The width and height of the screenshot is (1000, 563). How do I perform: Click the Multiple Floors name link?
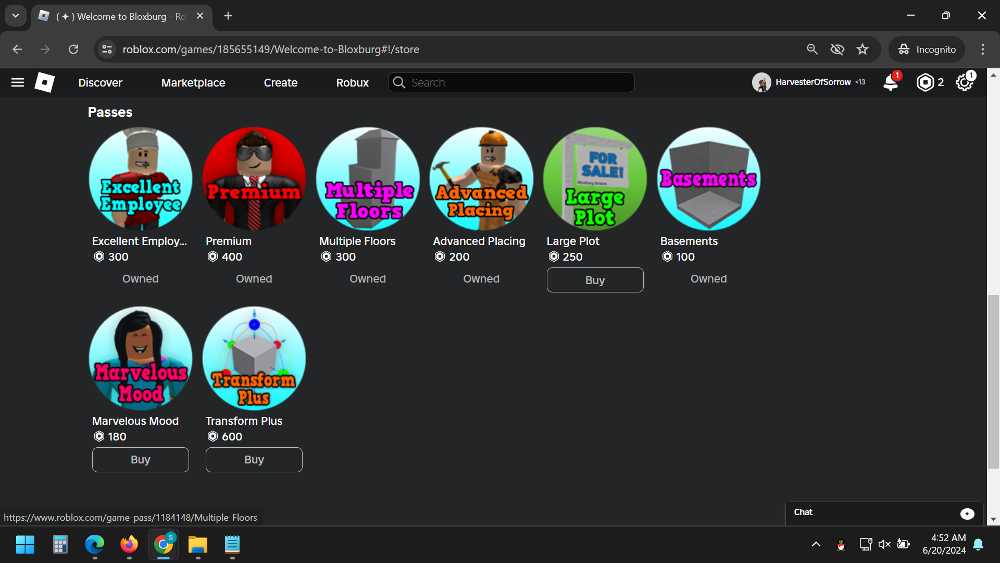tap(357, 241)
